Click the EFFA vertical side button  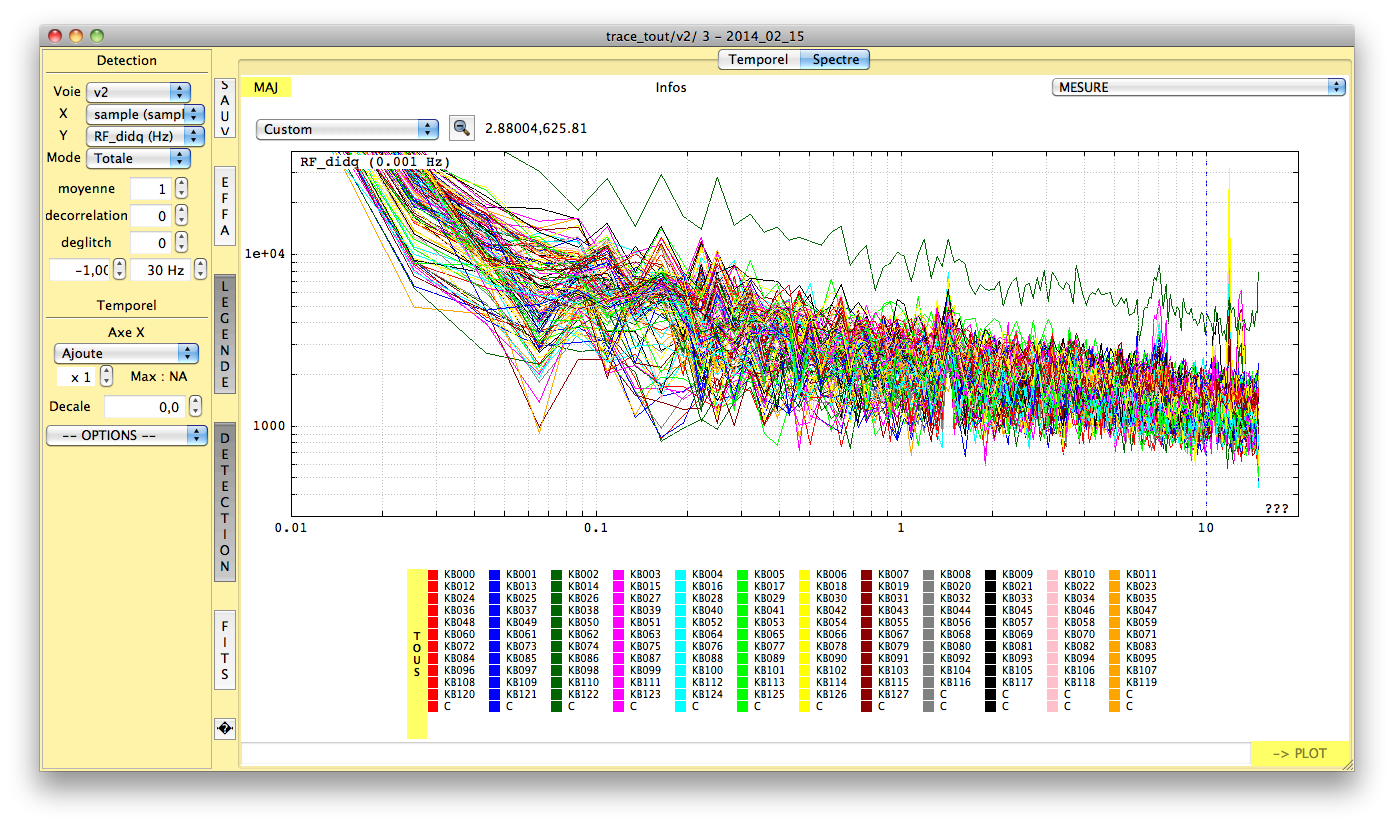point(225,206)
